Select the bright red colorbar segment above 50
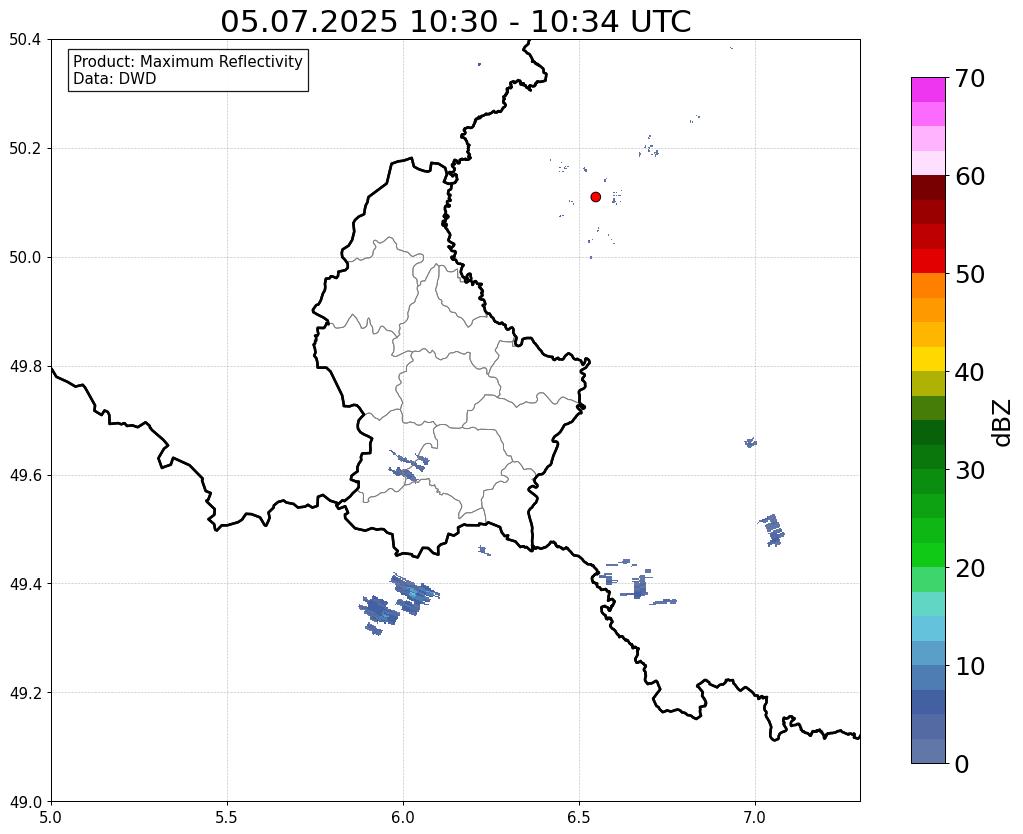 928,261
